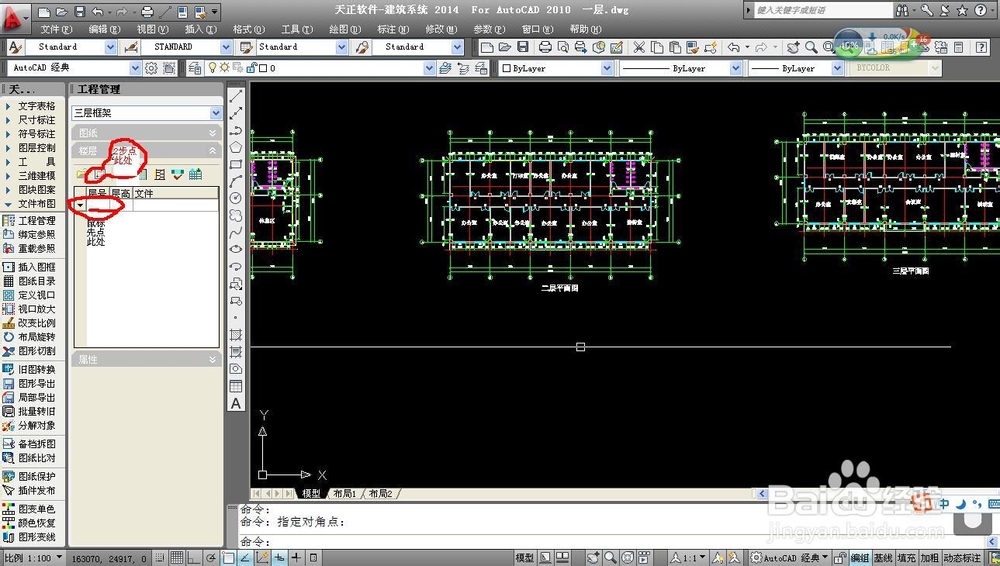Open the 三层框架 project dropdown
1000x566 pixels.
(216, 113)
